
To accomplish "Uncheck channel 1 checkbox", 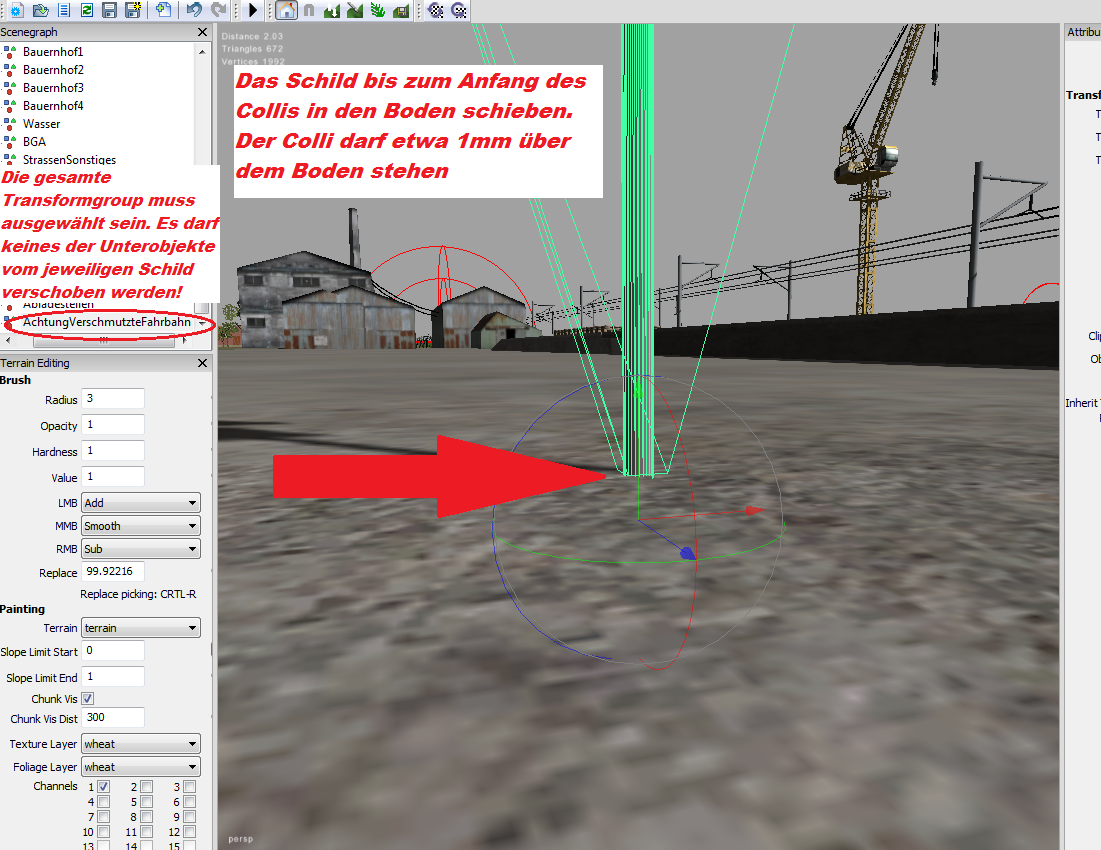I will [x=104, y=787].
